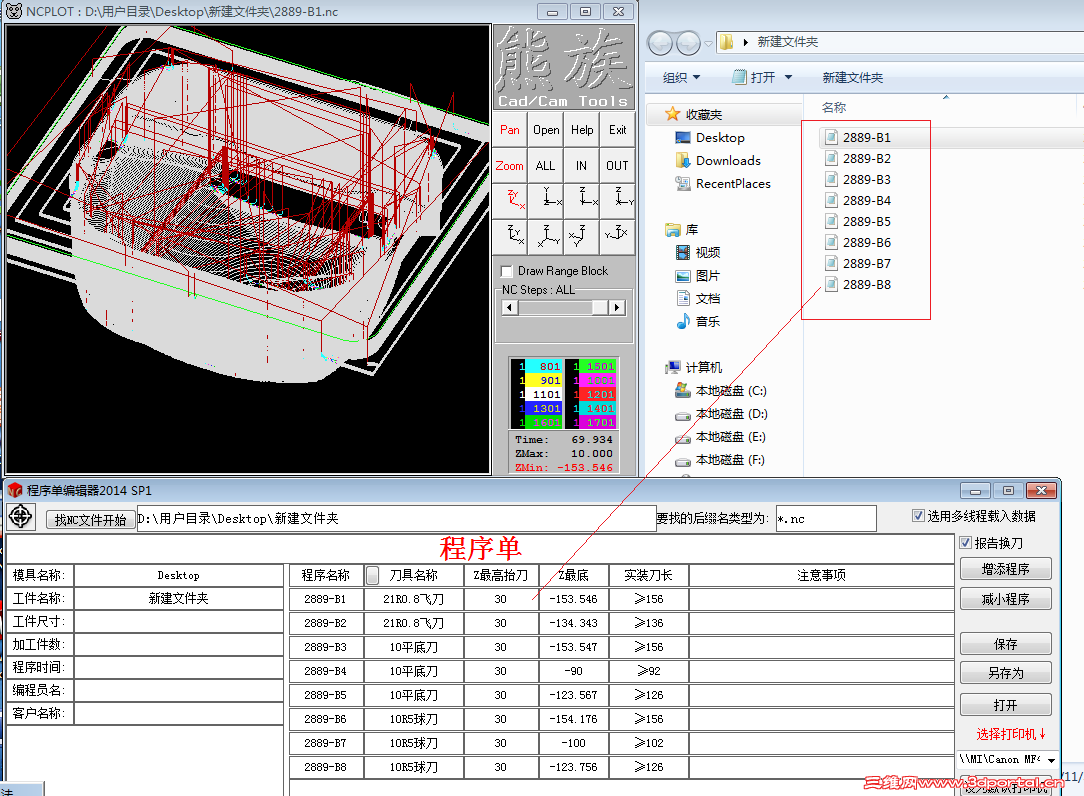Switch to the X-Y top view icon
This screenshot has width=1084, height=796.
click(545, 201)
